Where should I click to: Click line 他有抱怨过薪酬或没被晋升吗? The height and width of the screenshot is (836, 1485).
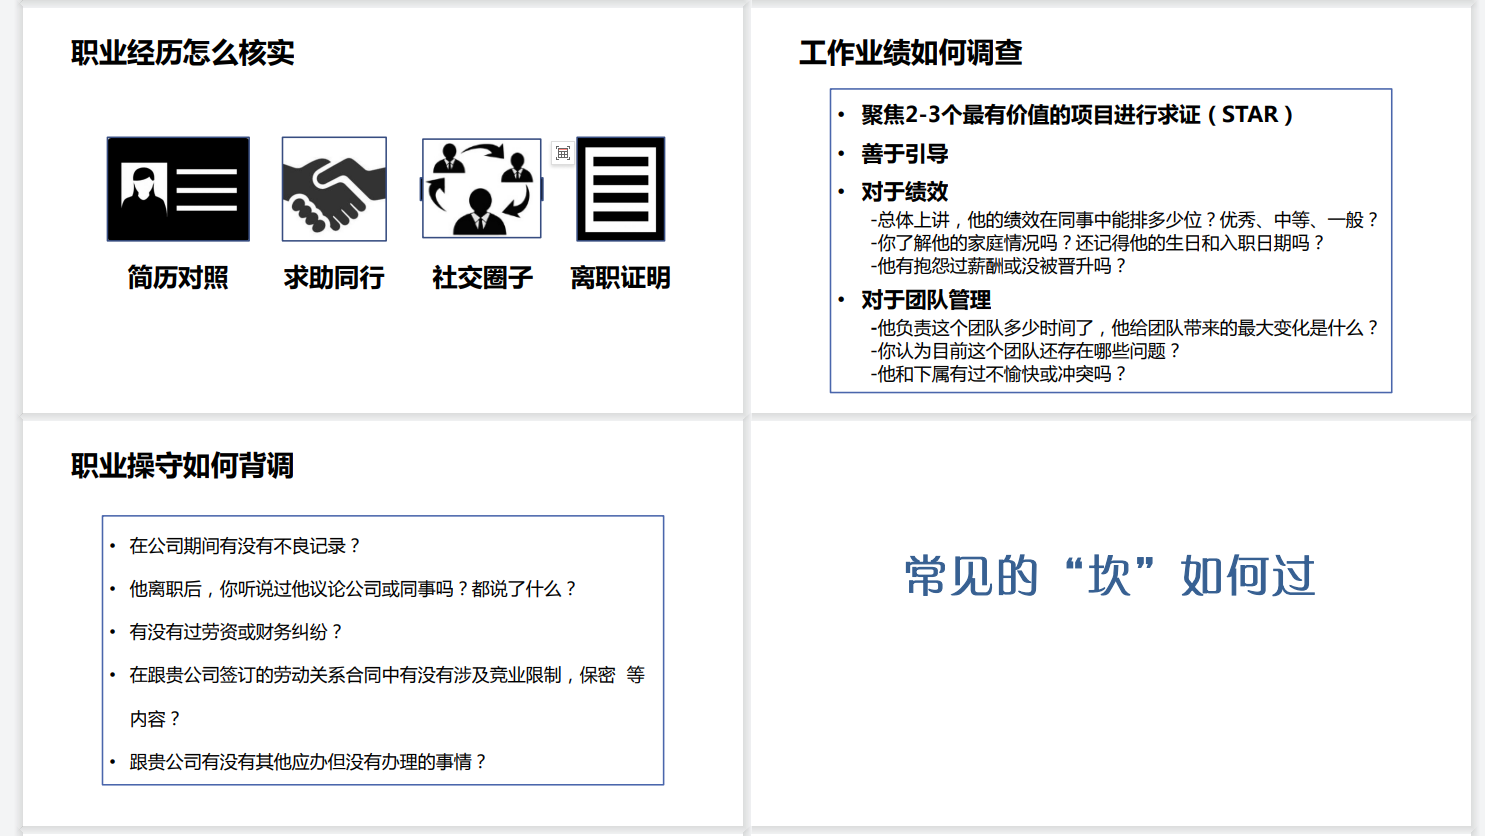click(x=999, y=266)
